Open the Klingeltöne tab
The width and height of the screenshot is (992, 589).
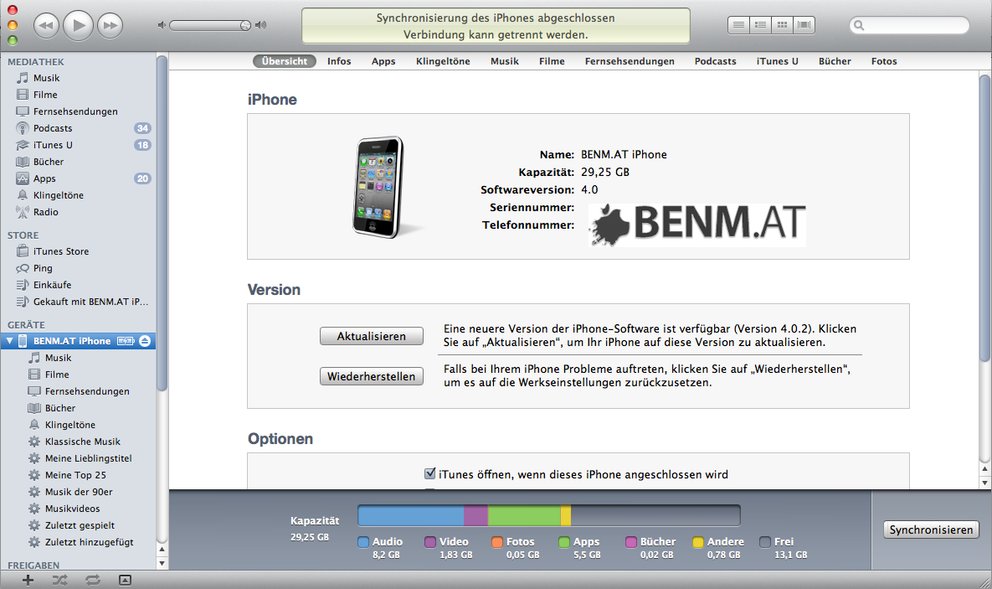click(x=443, y=61)
